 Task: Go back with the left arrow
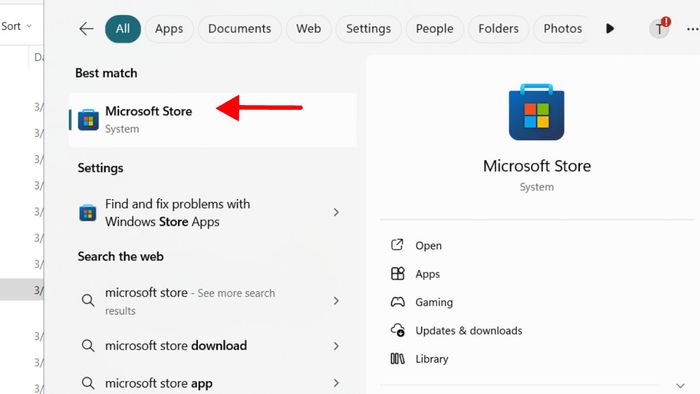(86, 29)
